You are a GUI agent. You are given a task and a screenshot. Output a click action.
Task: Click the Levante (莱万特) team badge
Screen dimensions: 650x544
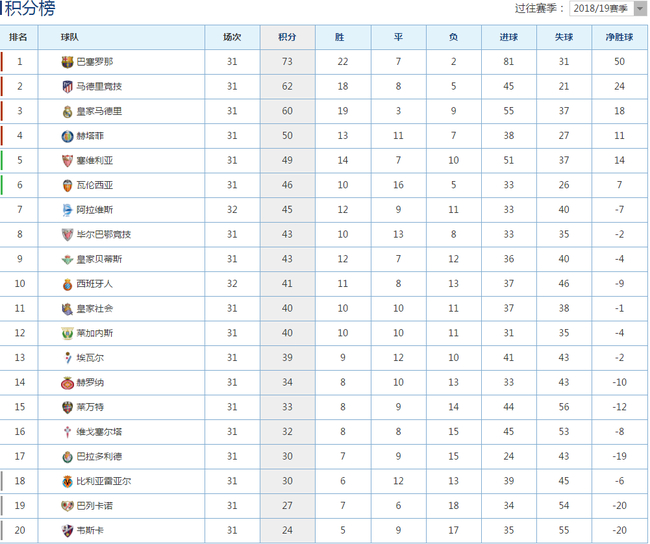[x=68, y=407]
